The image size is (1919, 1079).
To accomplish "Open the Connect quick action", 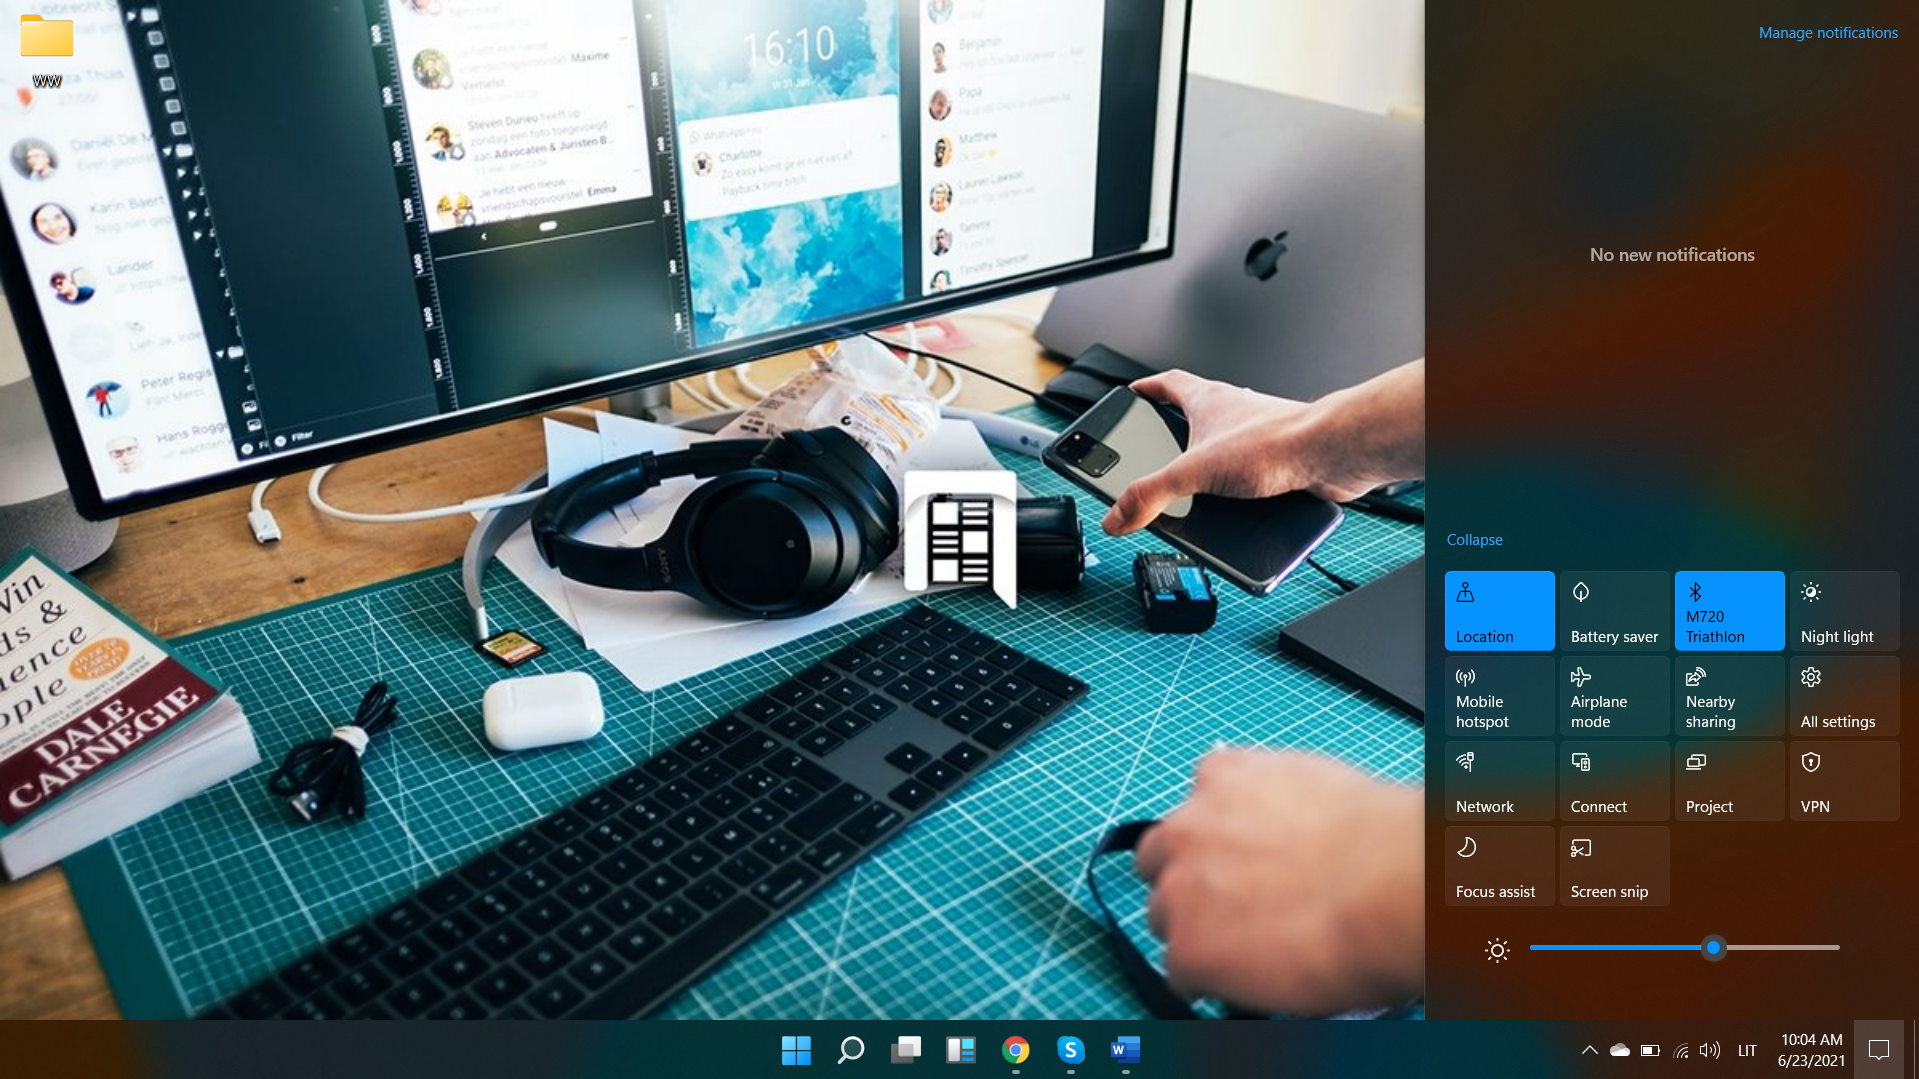I will [1615, 781].
